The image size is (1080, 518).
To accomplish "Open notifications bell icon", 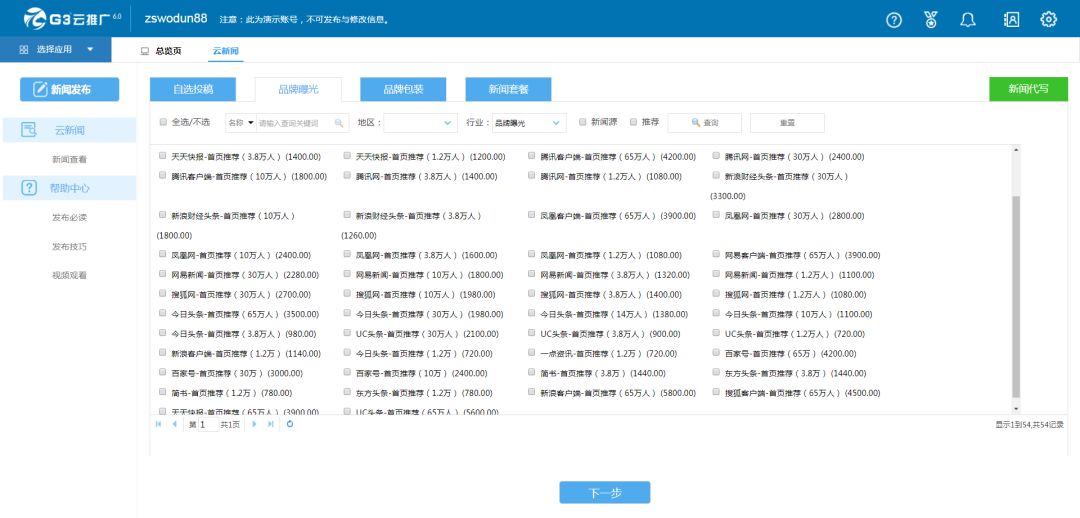I will click(x=968, y=19).
